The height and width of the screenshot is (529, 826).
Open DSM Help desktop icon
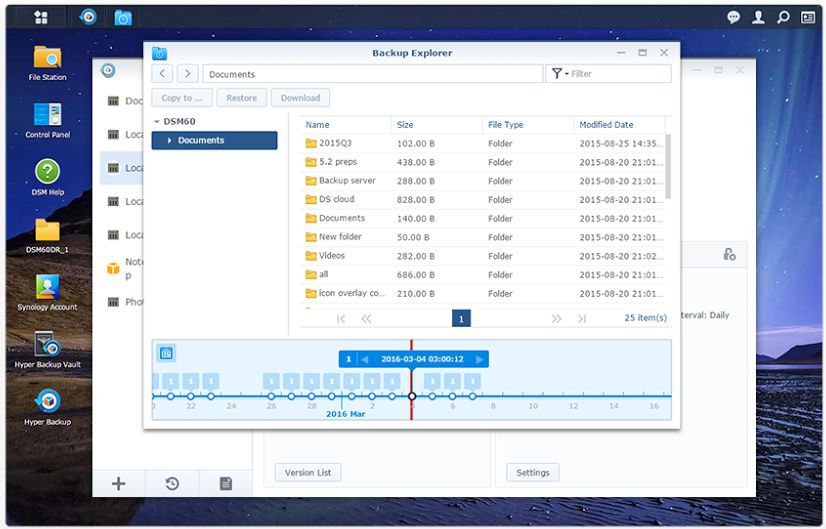[x=47, y=178]
